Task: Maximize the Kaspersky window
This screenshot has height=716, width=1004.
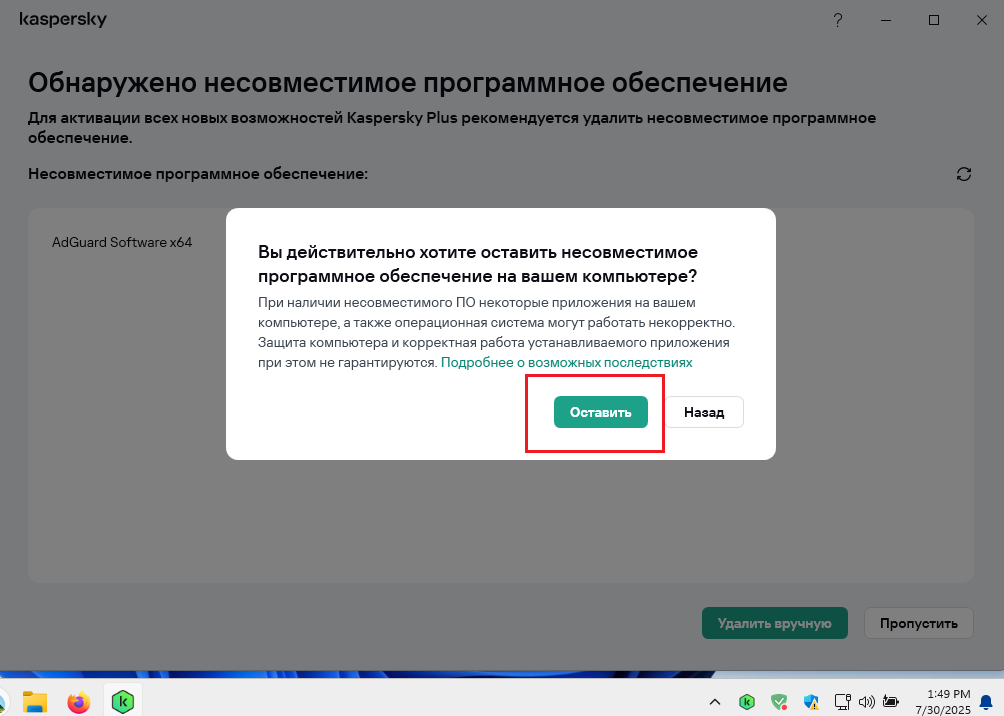Action: point(934,20)
